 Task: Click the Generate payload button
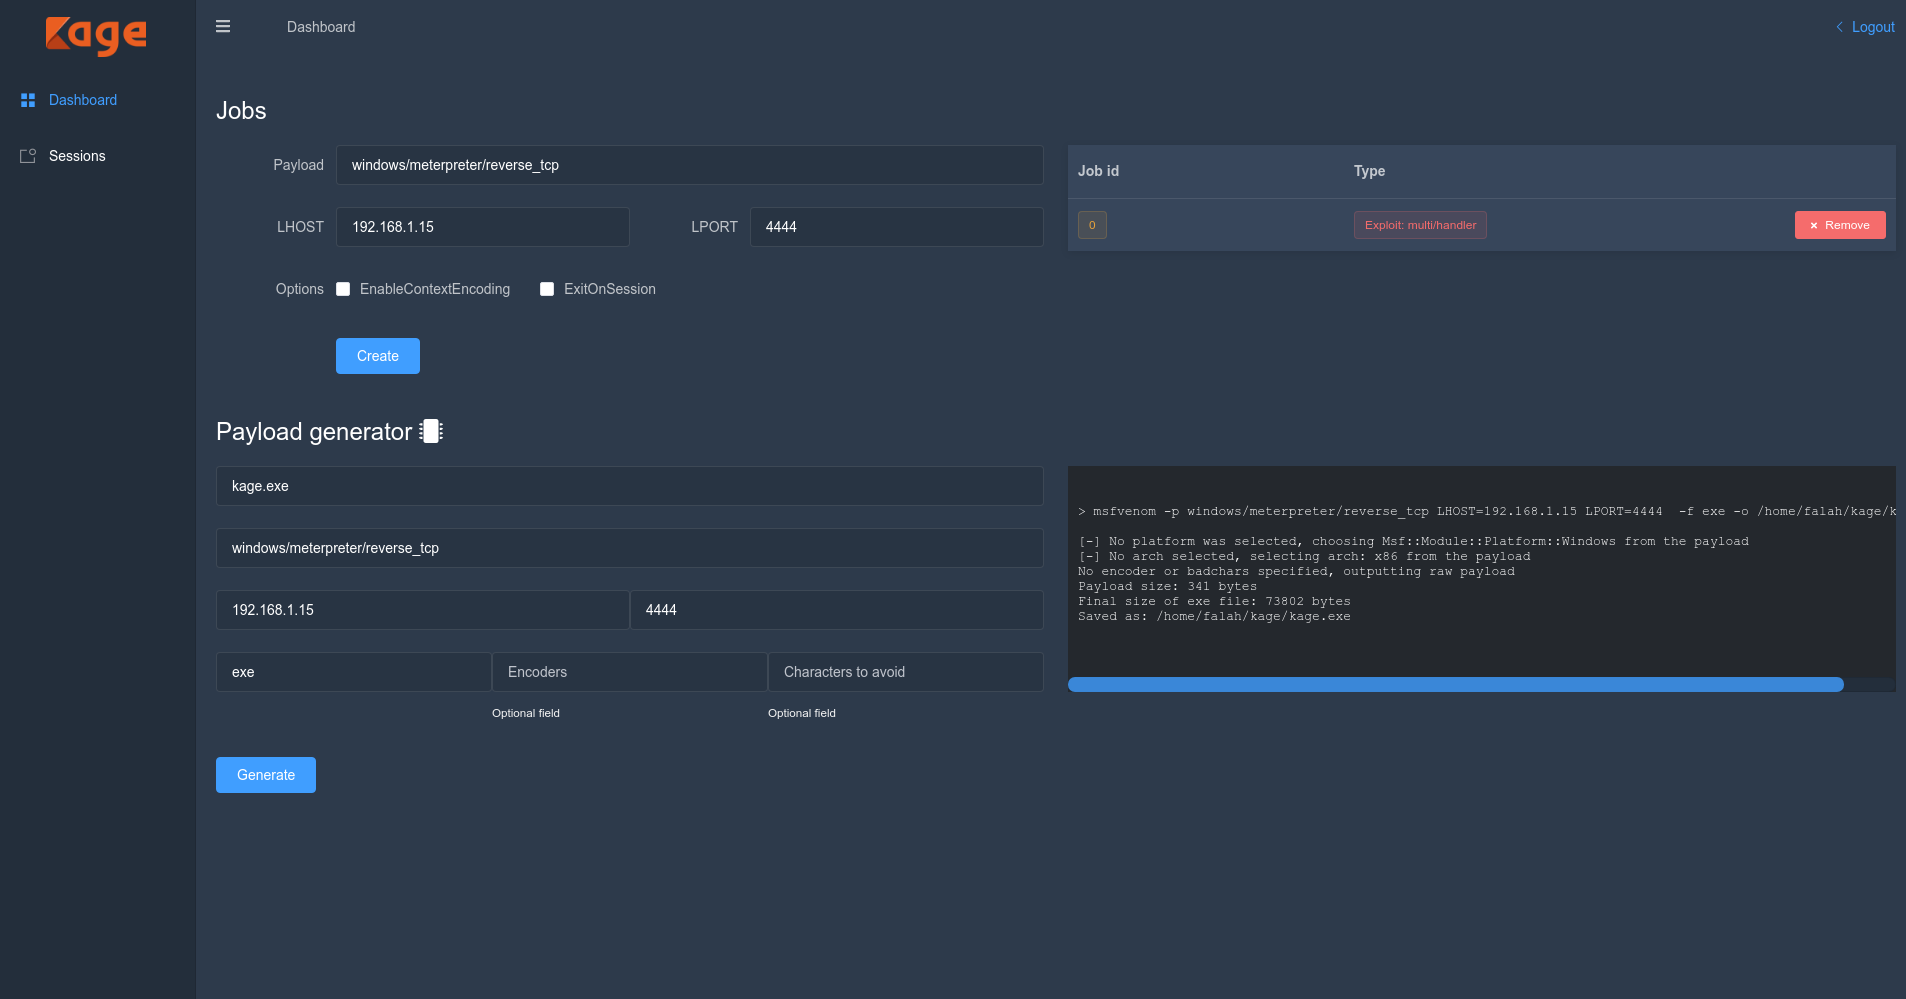[266, 775]
